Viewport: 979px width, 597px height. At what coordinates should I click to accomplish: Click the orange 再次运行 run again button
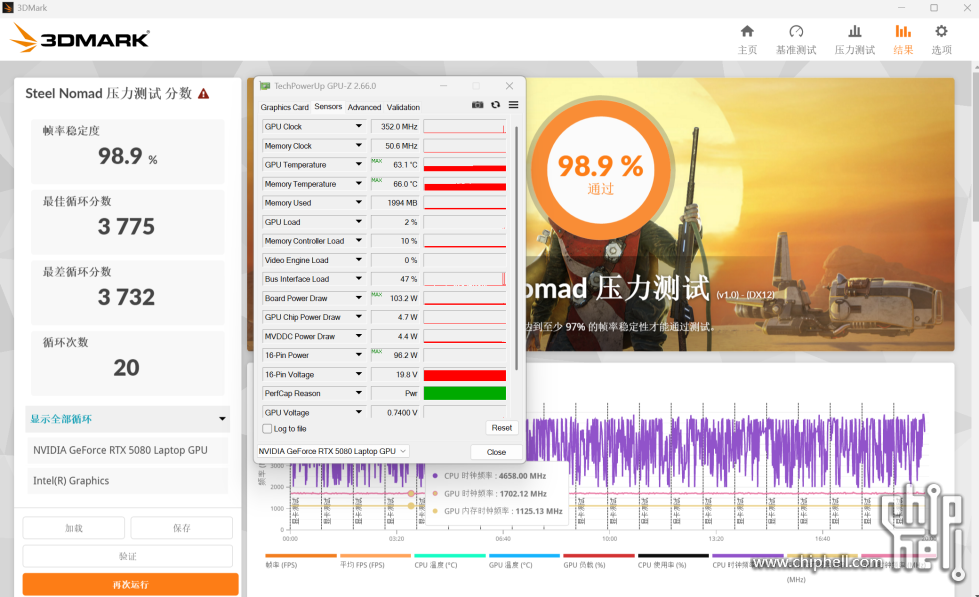(130, 585)
